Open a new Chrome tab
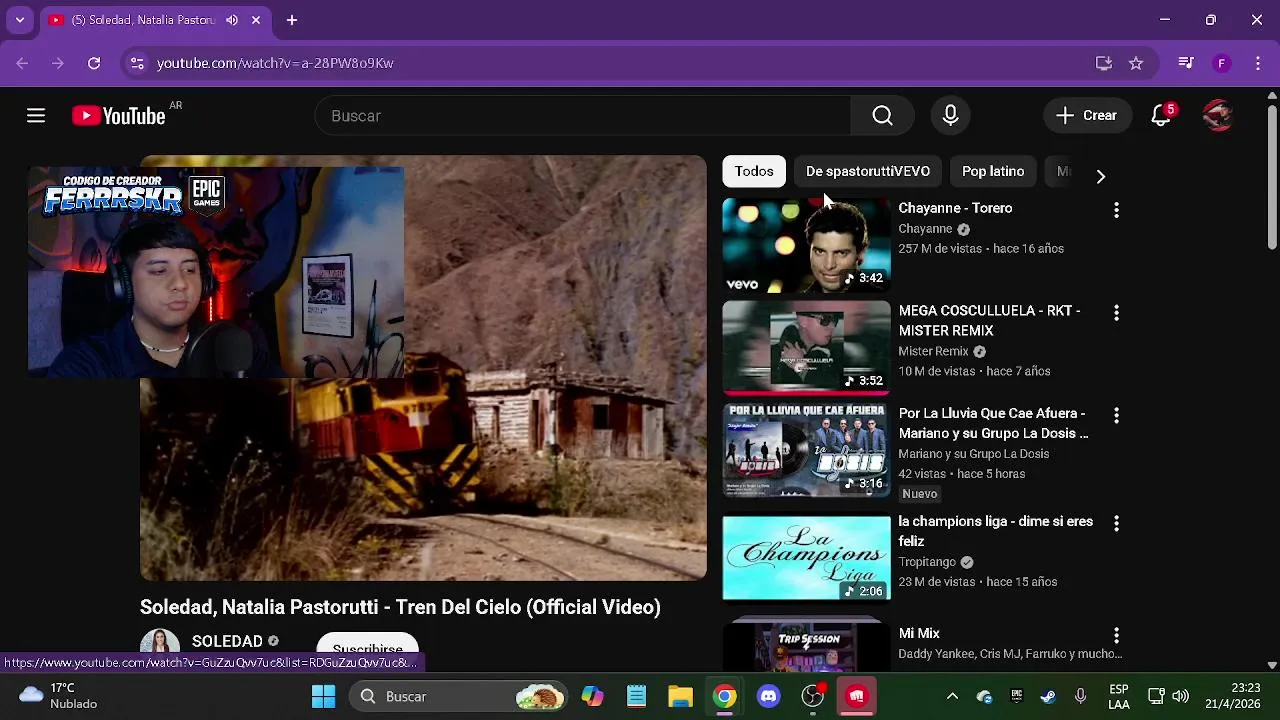This screenshot has width=1280, height=720. point(292,20)
